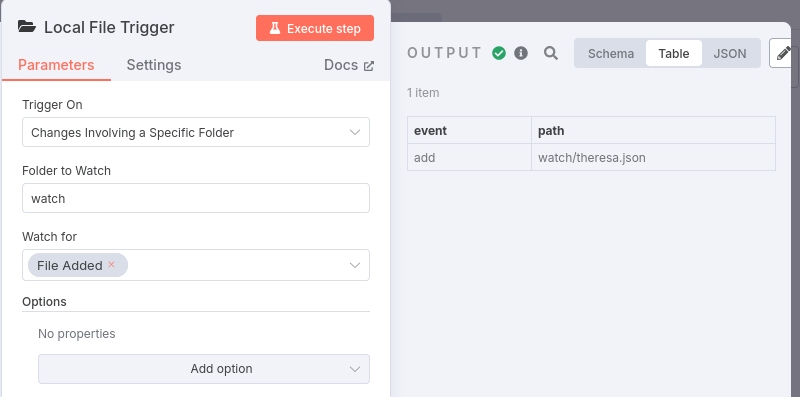The height and width of the screenshot is (397, 800).
Task: Click Execute step button
Action: click(315, 28)
